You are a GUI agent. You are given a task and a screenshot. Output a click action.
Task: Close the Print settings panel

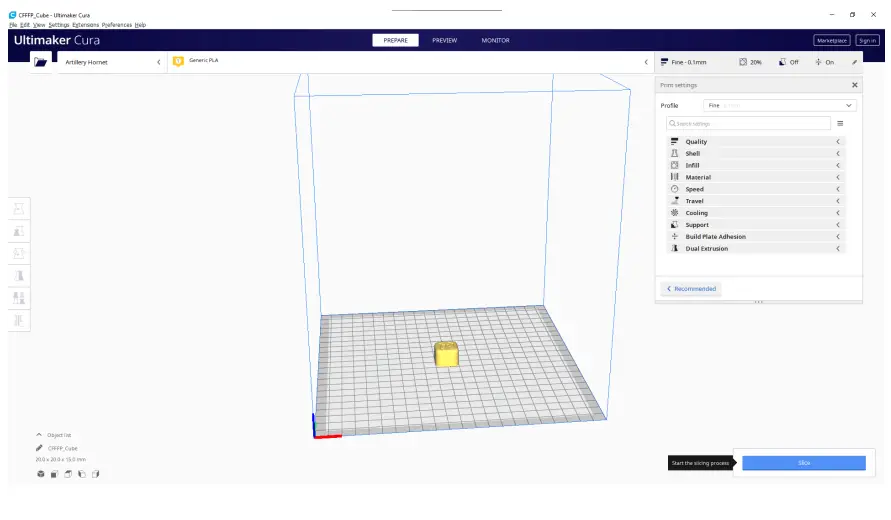coord(855,85)
